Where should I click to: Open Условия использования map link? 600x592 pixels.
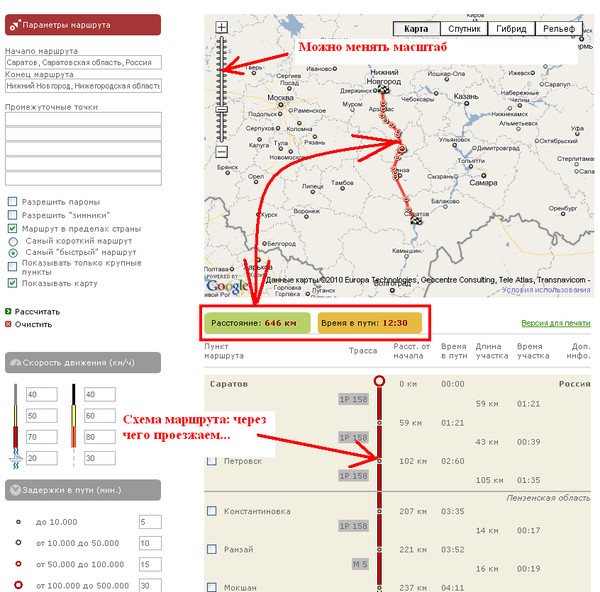coord(546,290)
